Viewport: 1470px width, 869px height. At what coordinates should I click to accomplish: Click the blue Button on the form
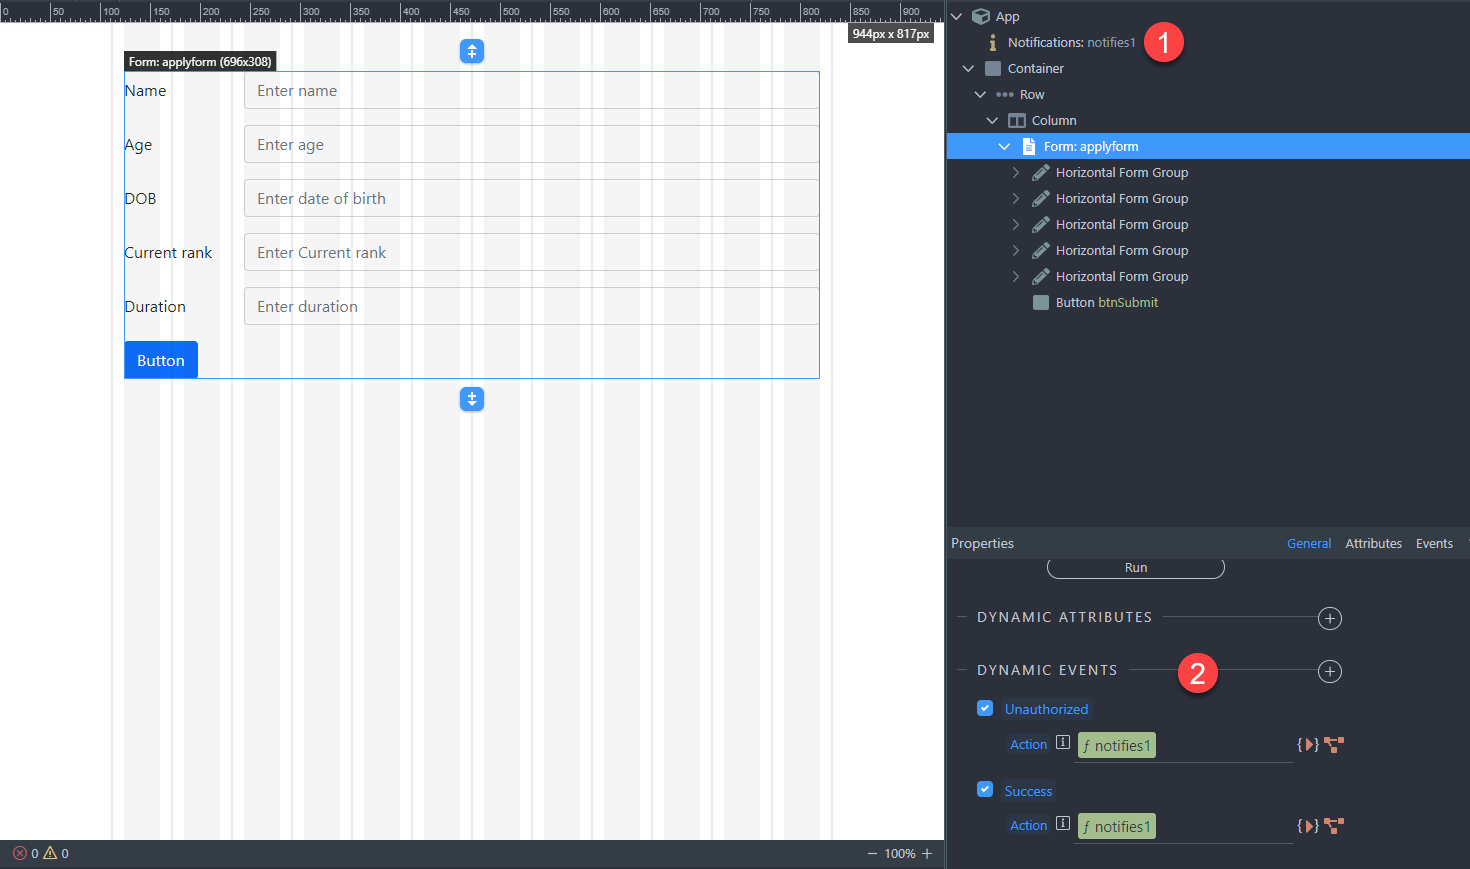coord(161,360)
